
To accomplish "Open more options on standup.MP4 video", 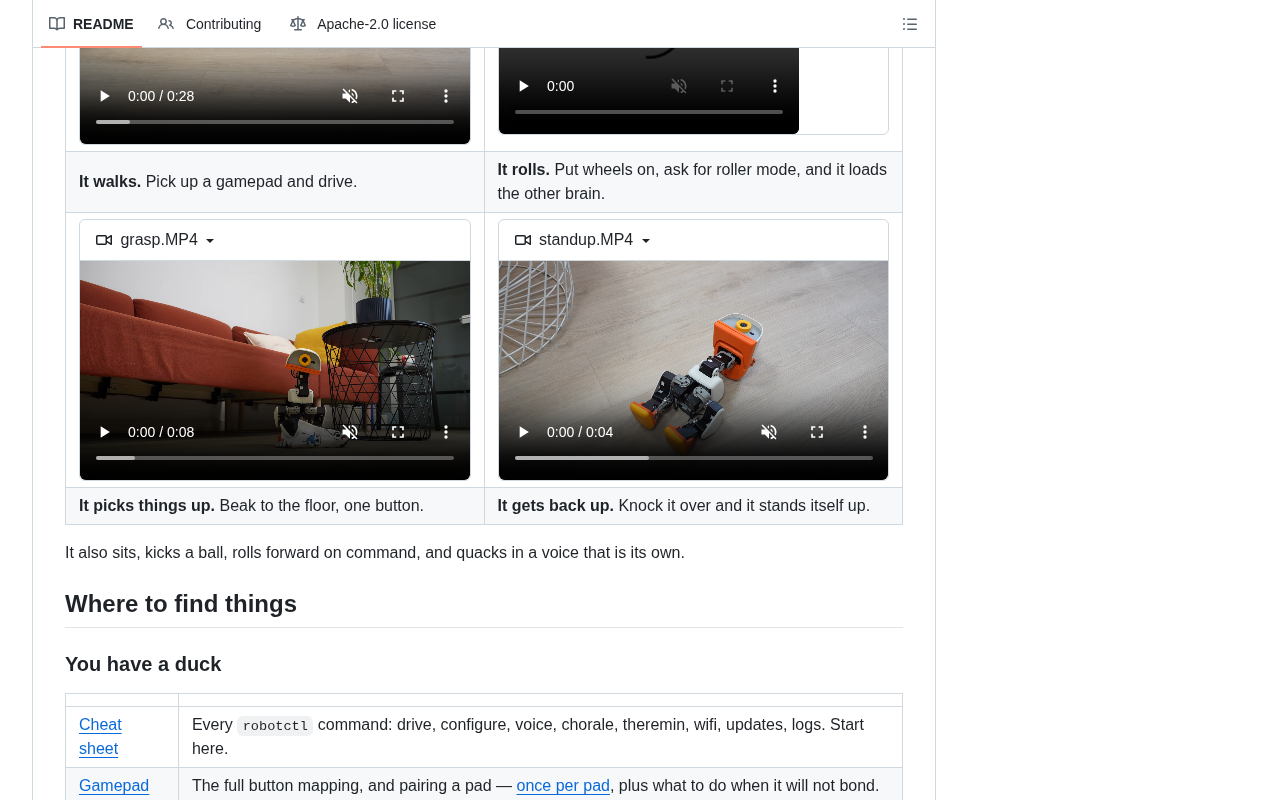I will click(x=865, y=432).
